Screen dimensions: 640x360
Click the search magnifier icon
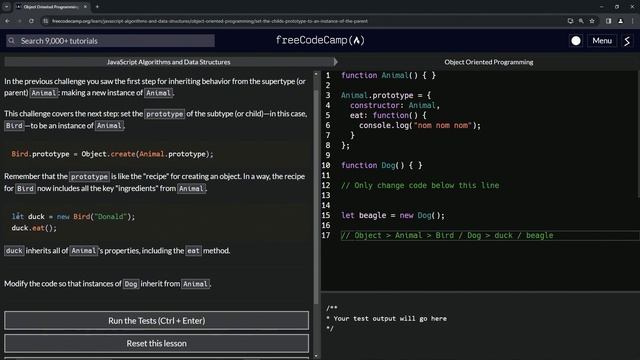11,41
